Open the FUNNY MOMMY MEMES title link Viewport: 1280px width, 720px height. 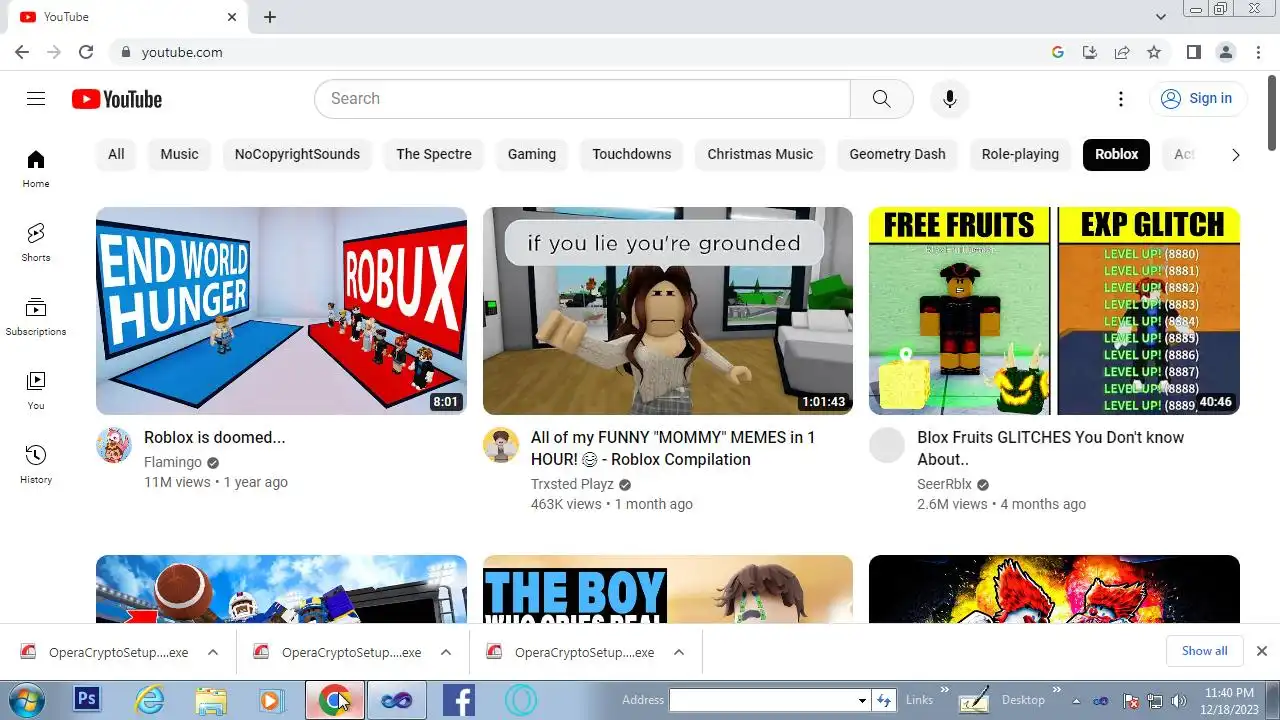(673, 448)
